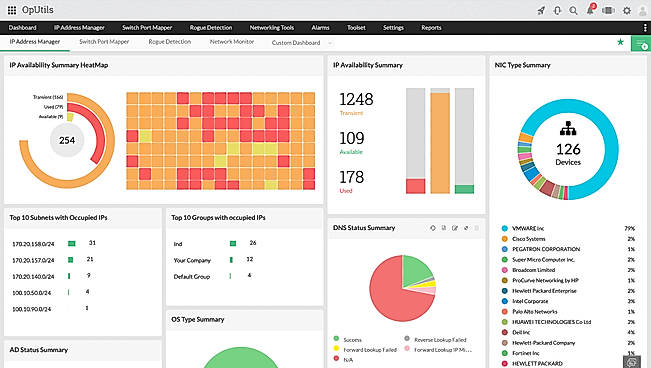Click the orange Transient bar in availability chart
651x368 pixels.
[x=440, y=143]
